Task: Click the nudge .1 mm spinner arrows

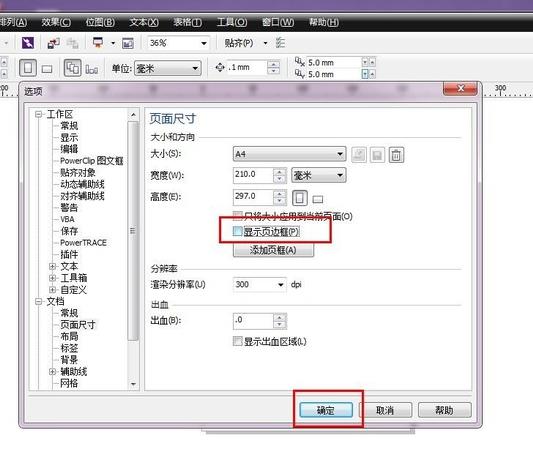Action: pos(274,67)
